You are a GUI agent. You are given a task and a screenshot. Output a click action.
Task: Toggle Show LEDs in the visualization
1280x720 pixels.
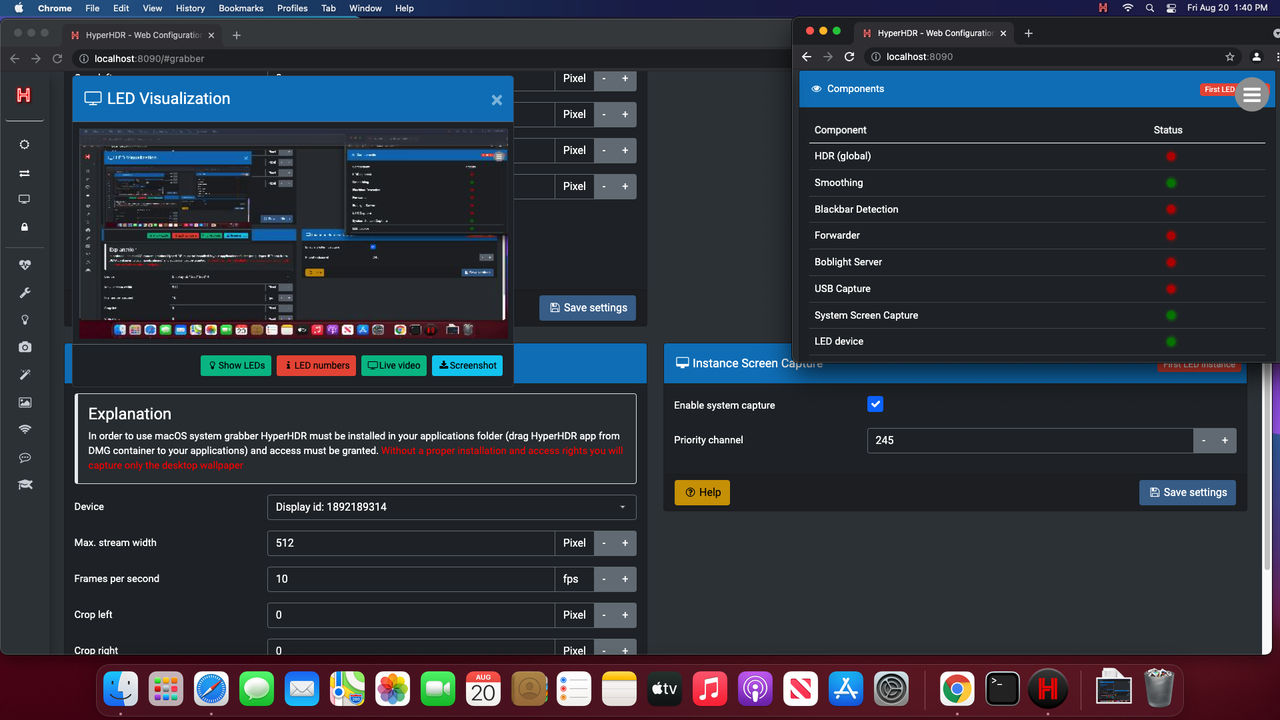pos(236,365)
